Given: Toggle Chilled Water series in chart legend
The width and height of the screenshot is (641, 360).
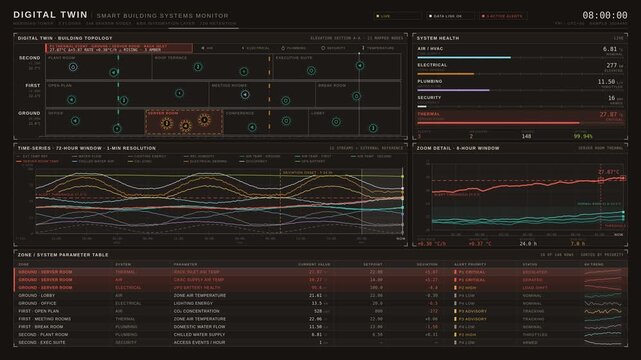Looking at the screenshot, I should [93, 161].
